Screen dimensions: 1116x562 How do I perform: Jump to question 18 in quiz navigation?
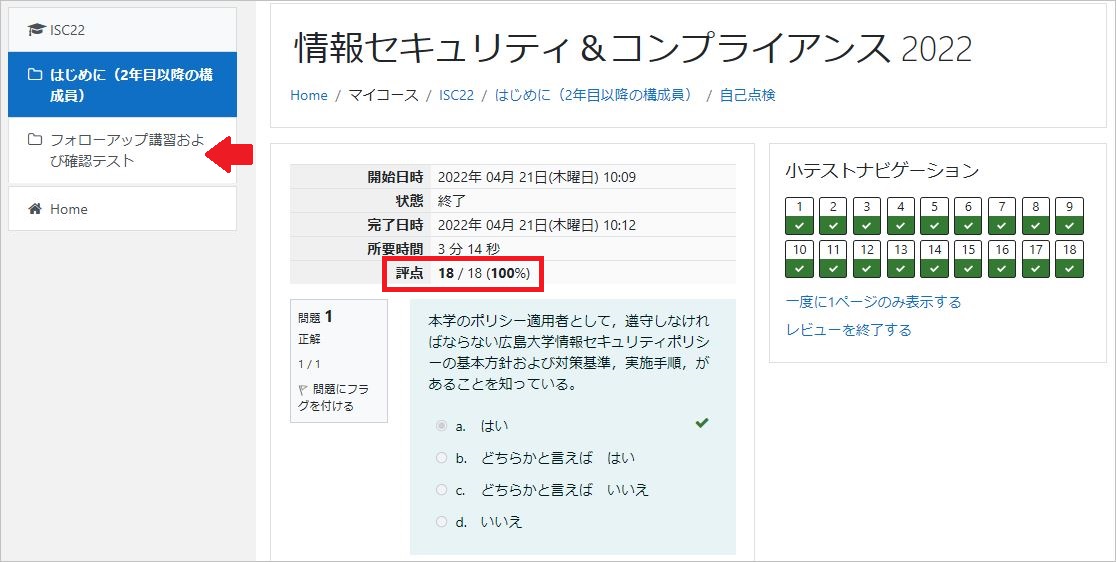[x=1070, y=259]
